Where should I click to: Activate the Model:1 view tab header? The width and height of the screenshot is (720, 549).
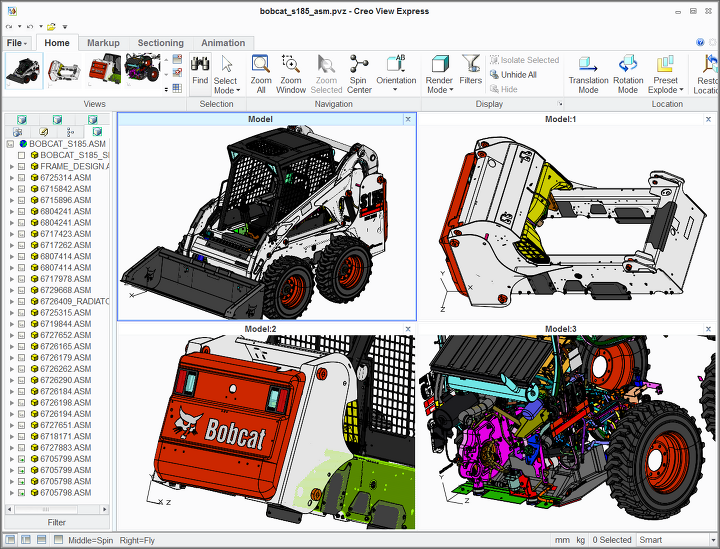(x=560, y=119)
